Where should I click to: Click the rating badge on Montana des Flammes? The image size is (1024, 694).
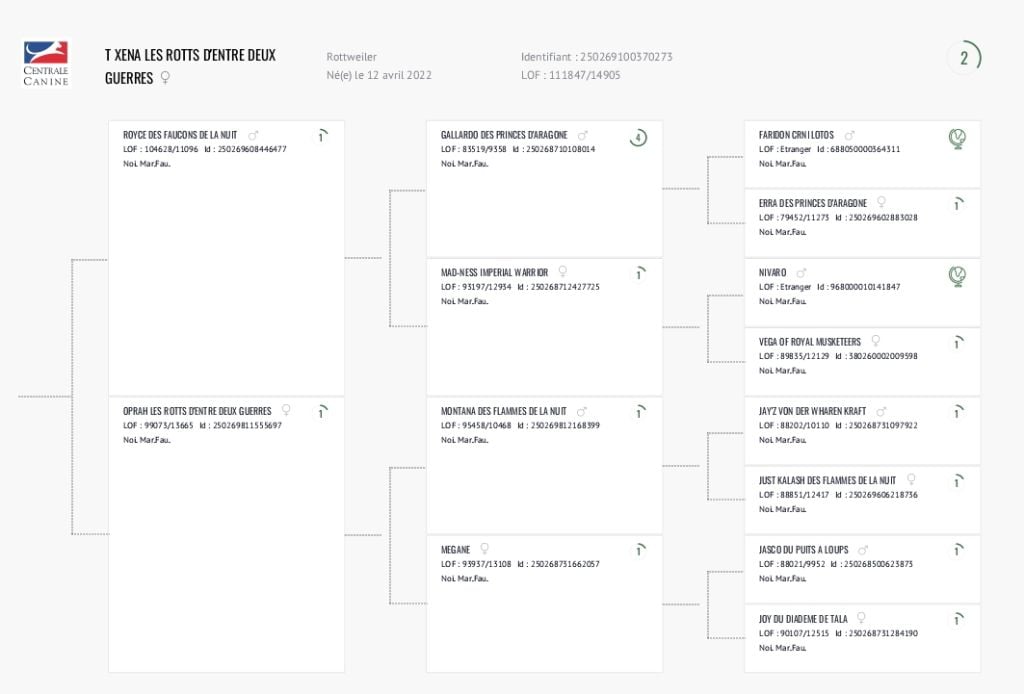pyautogui.click(x=638, y=412)
